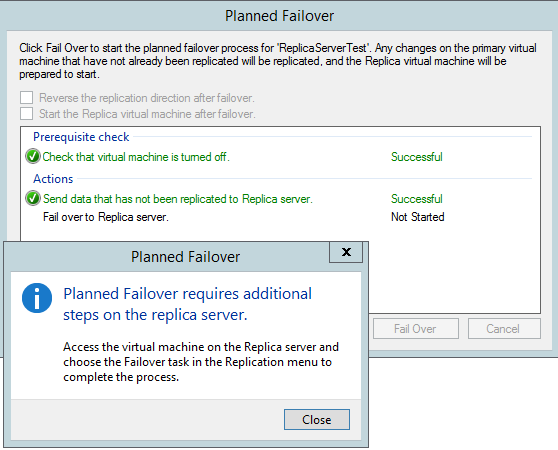Select the Prerequisite check section heading
Image resolution: width=558 pixels, height=450 pixels.
81,137
